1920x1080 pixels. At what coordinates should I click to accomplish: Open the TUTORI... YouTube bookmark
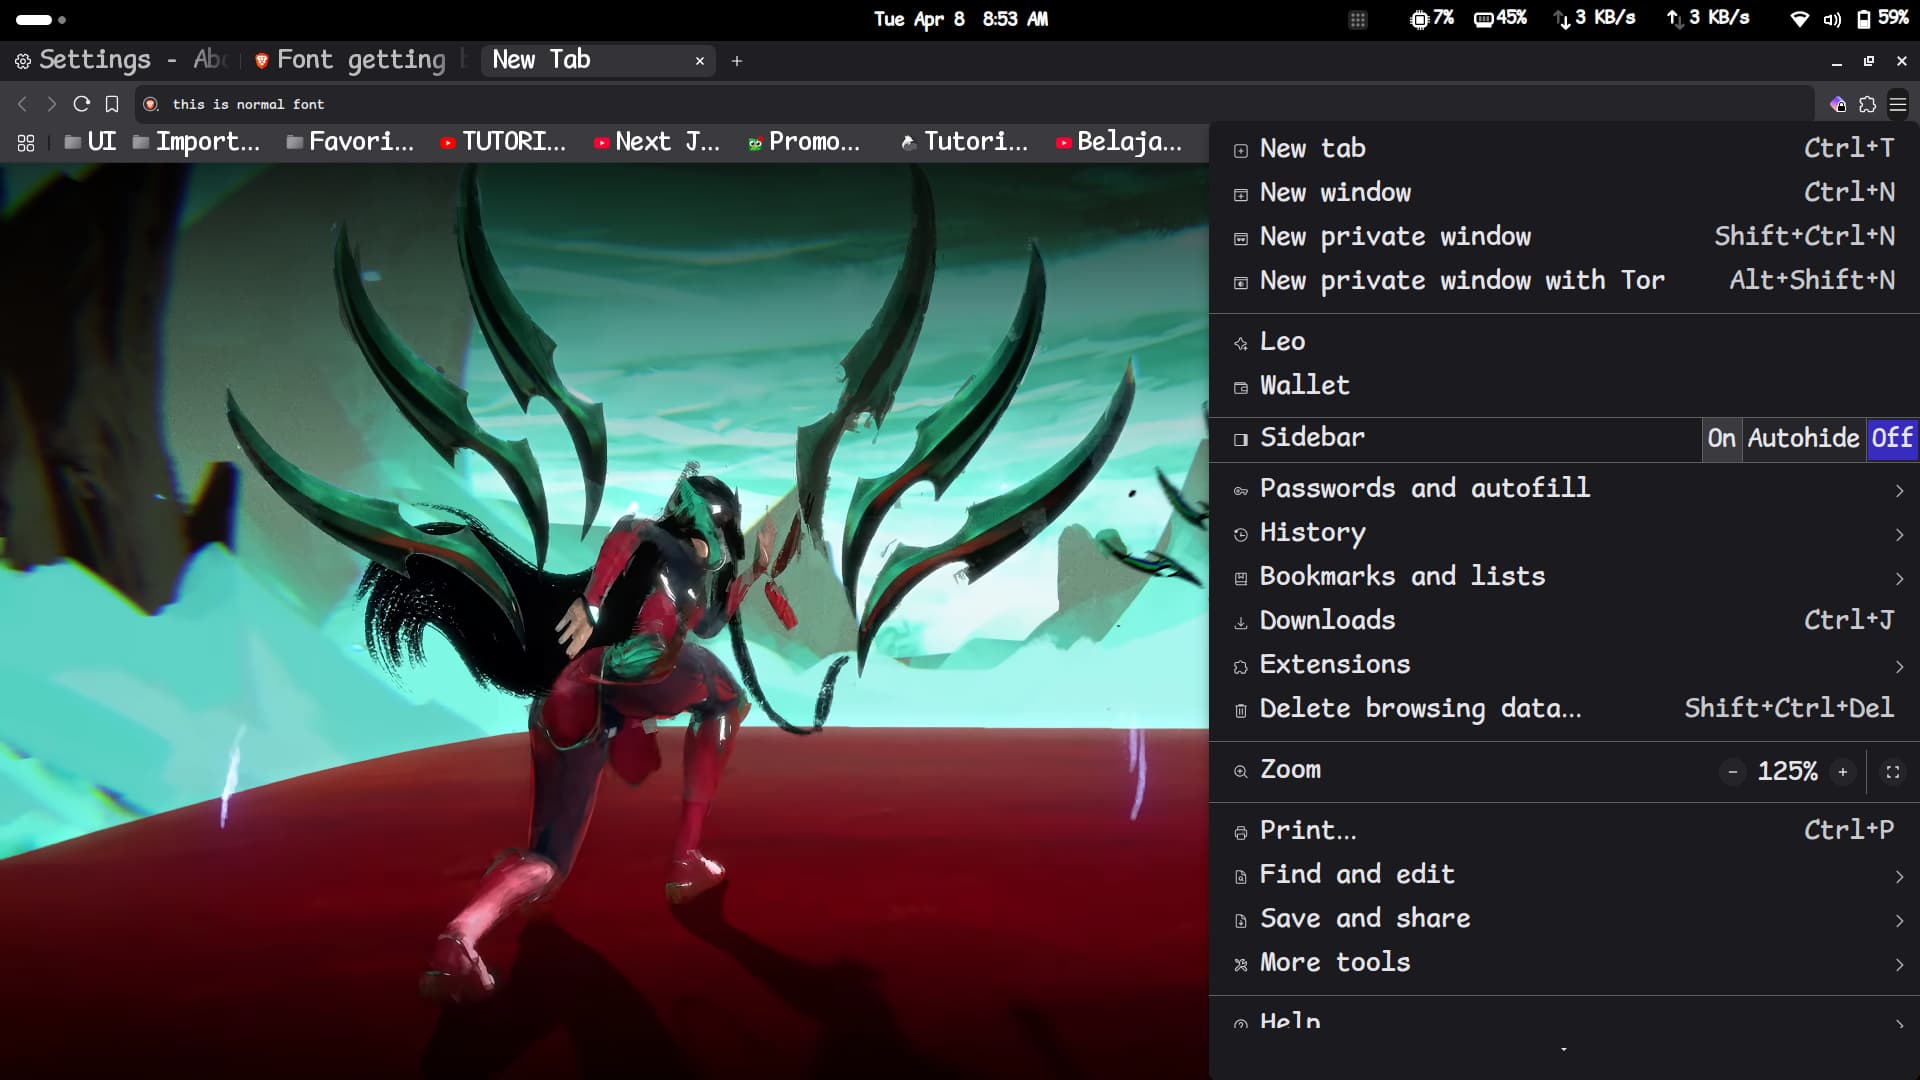click(503, 142)
